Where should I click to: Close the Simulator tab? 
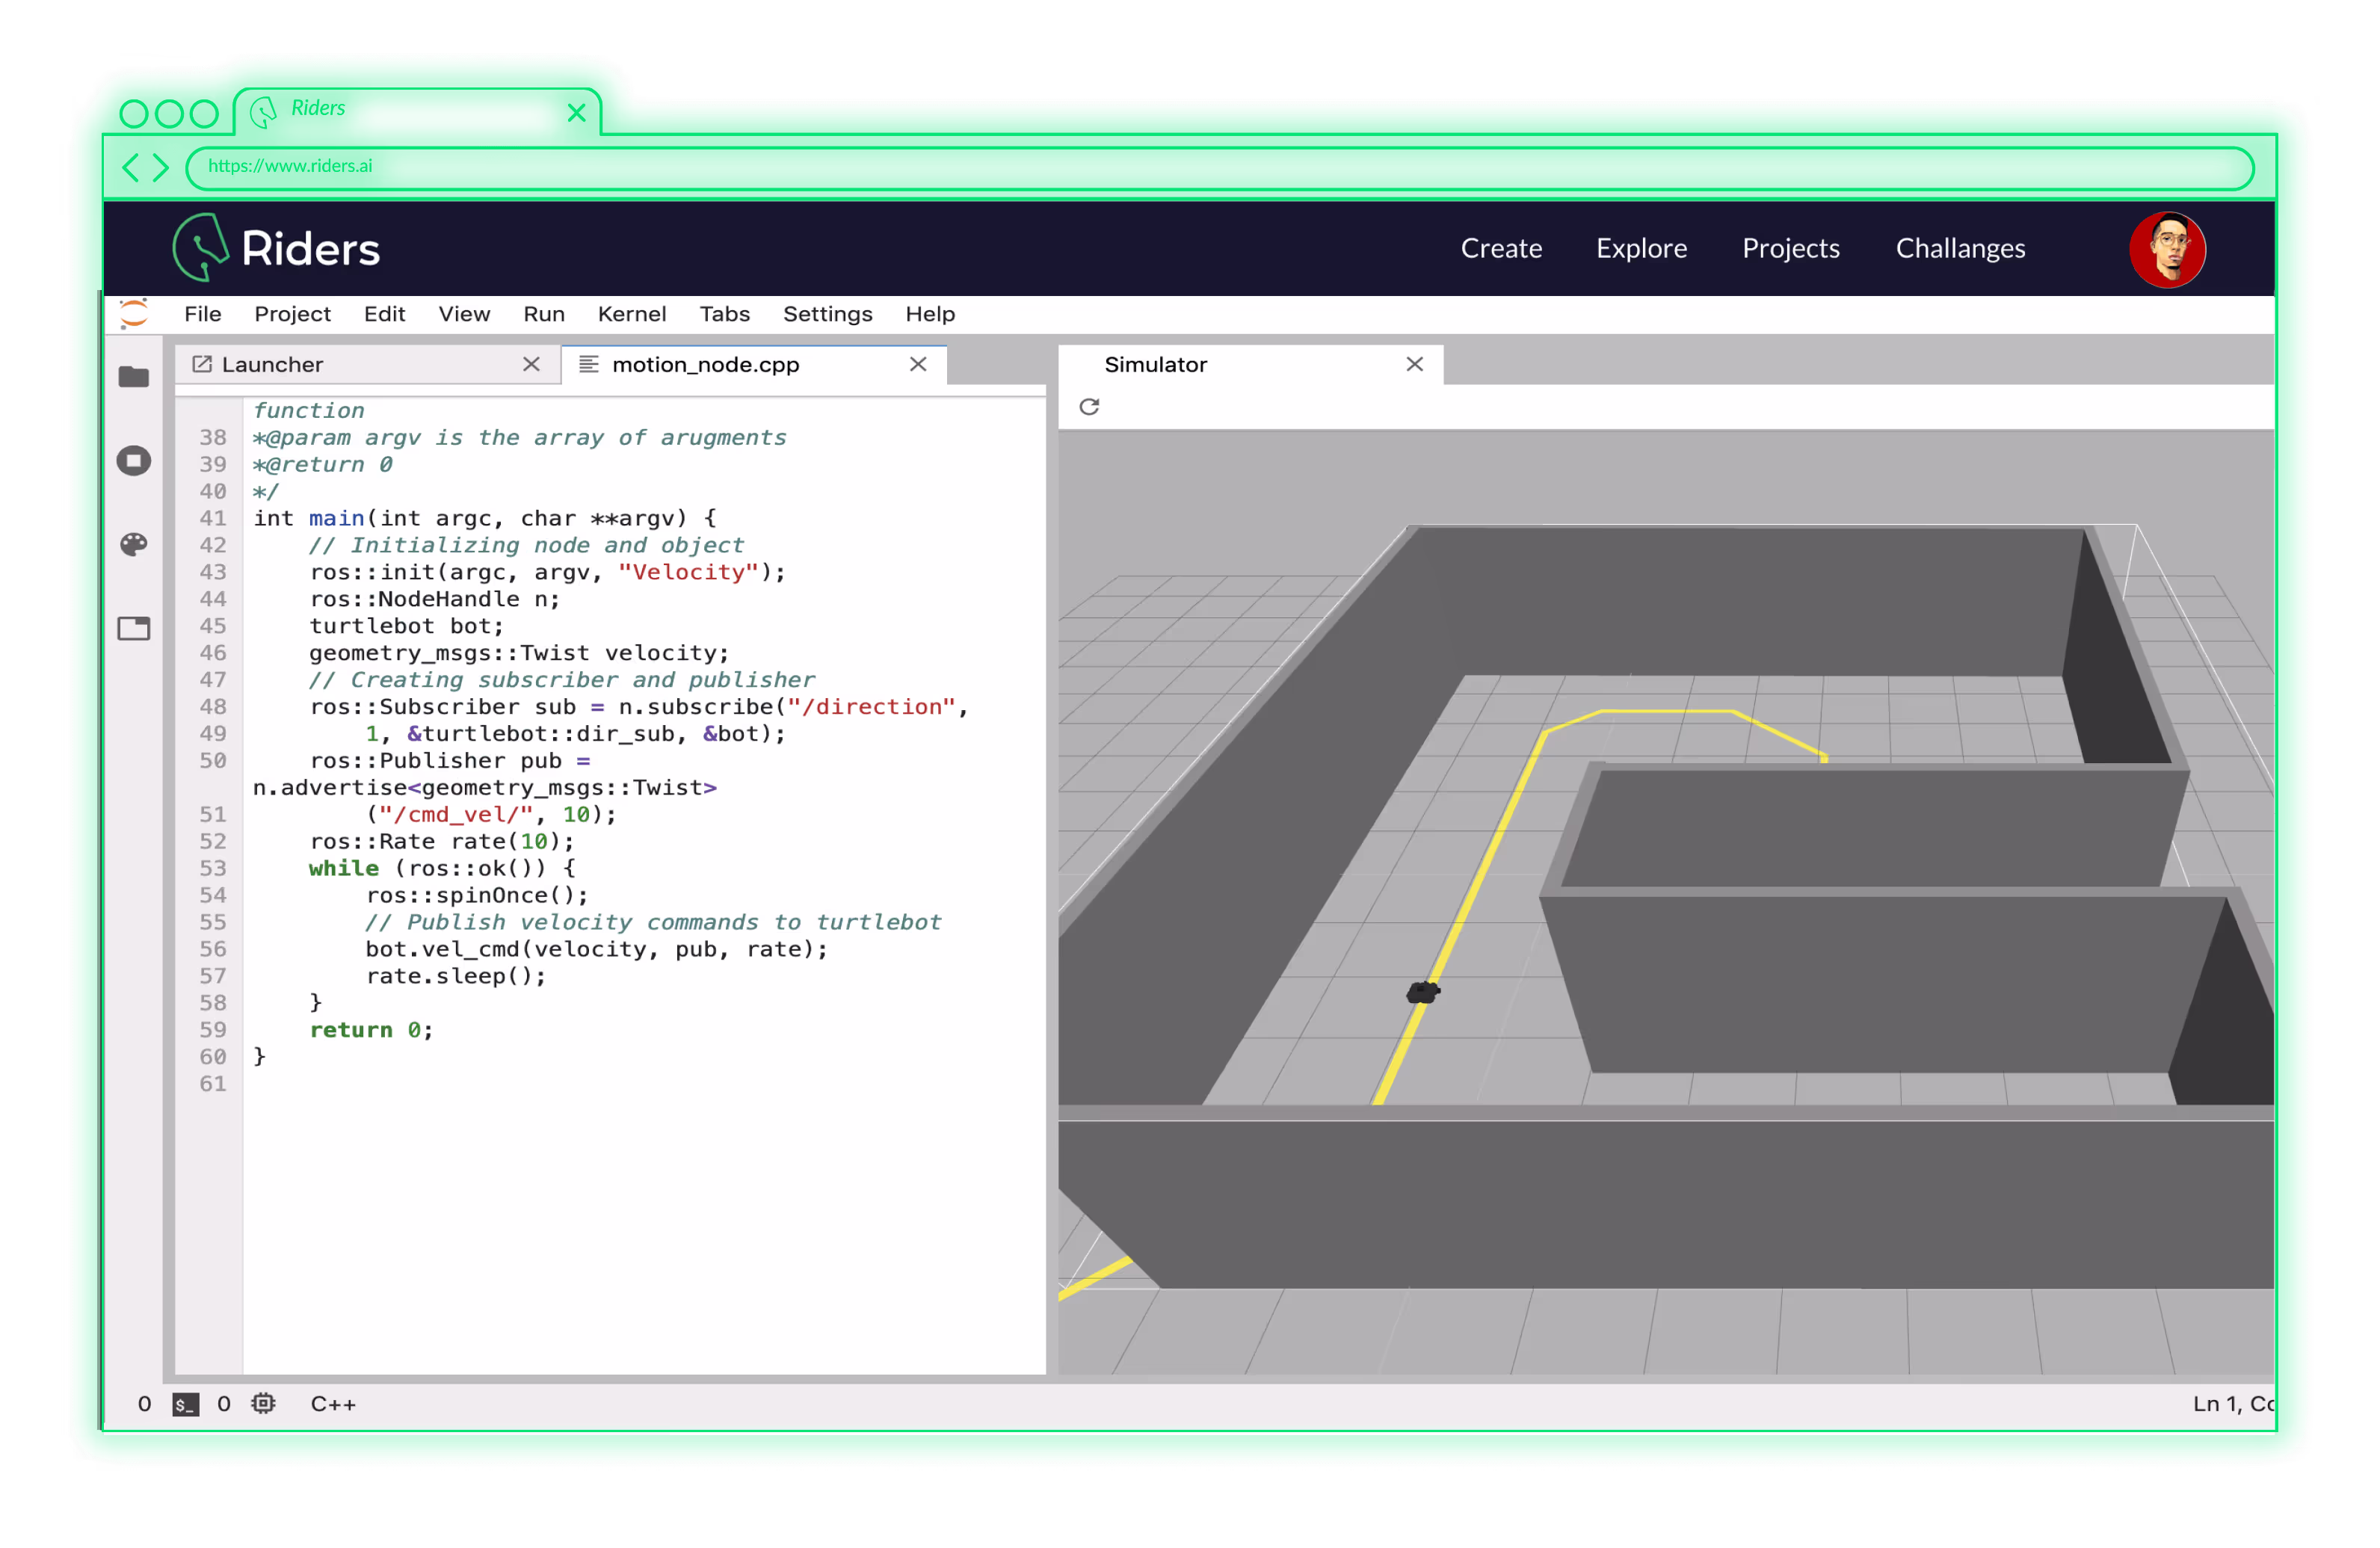1414,364
